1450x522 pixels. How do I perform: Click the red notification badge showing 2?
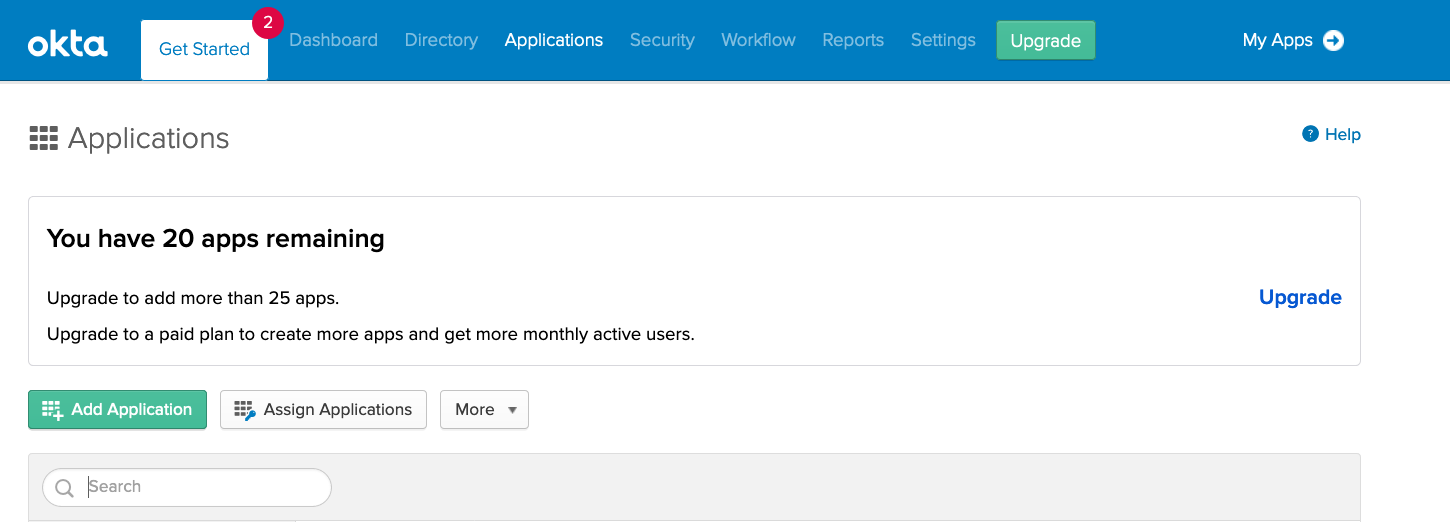tap(267, 22)
